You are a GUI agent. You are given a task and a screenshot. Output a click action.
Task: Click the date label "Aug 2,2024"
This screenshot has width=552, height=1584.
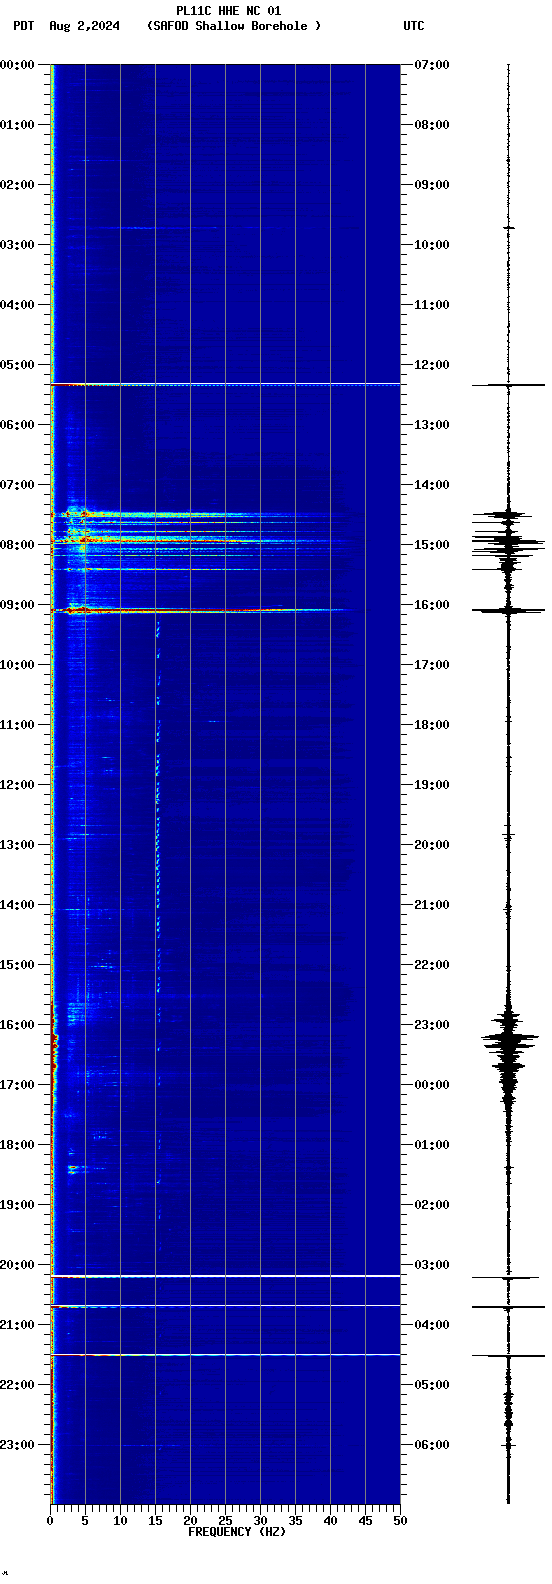84,26
